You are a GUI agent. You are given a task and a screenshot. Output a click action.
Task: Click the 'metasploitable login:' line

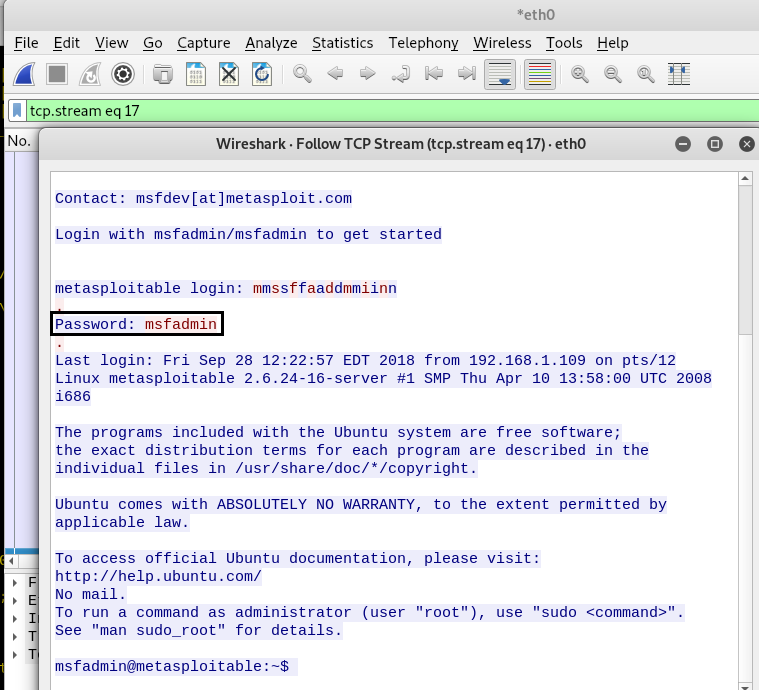tap(226, 288)
